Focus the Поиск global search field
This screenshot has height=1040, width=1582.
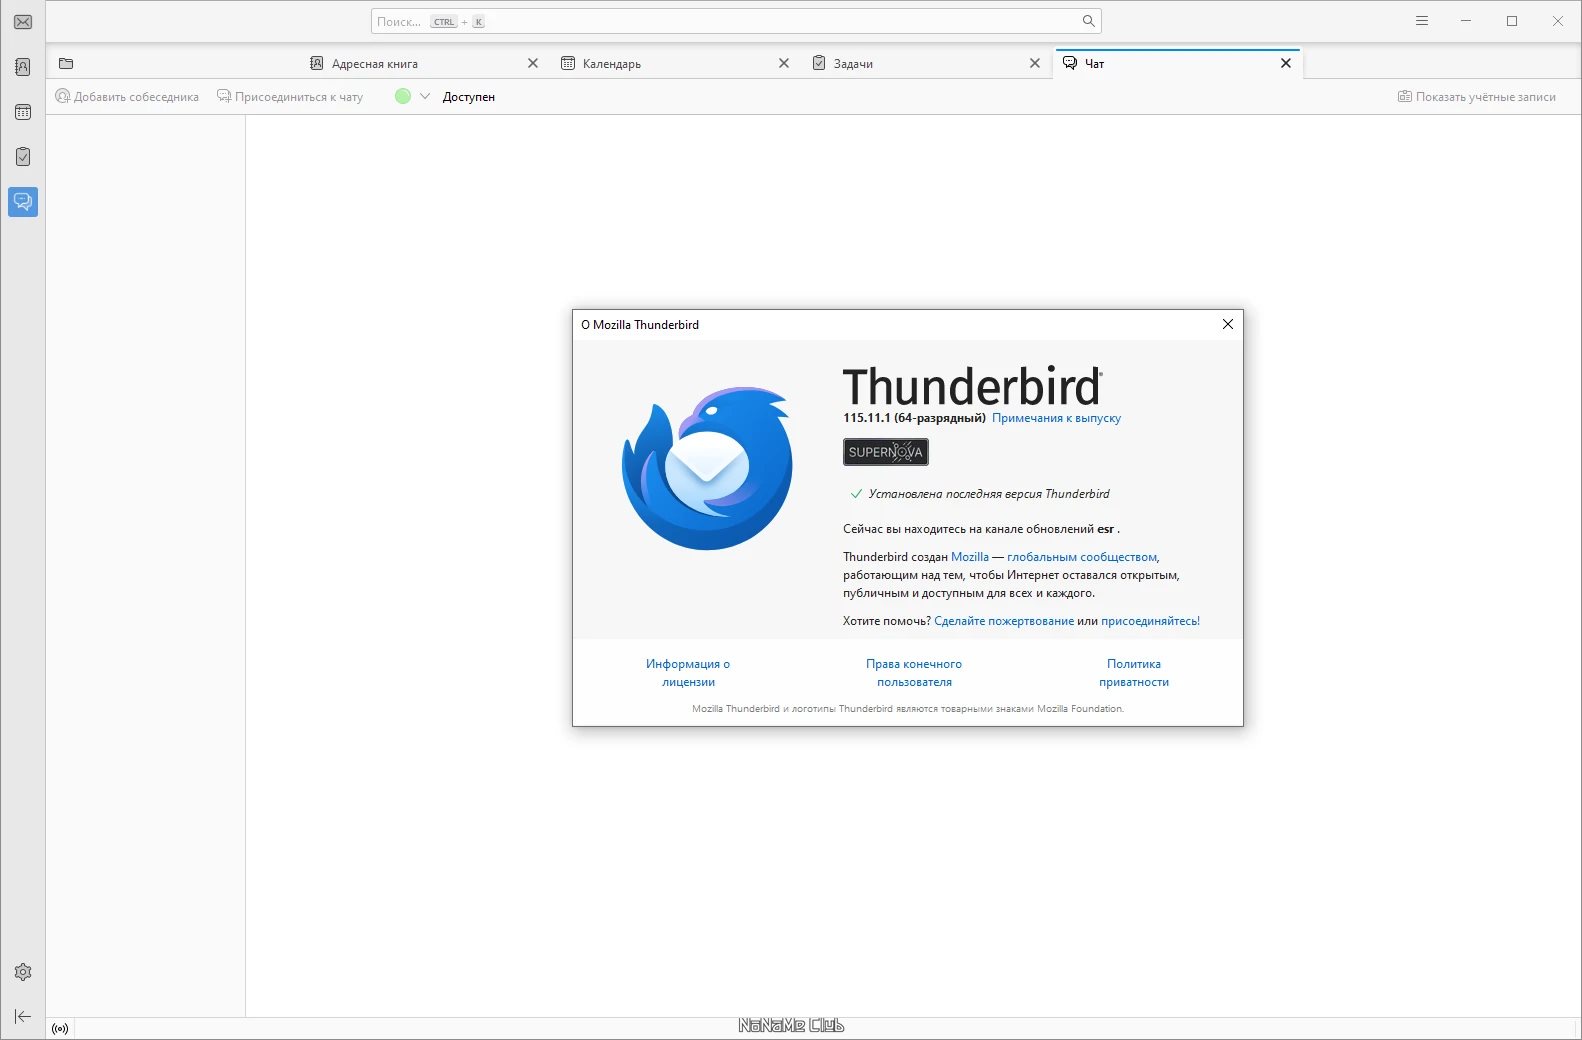(x=736, y=21)
